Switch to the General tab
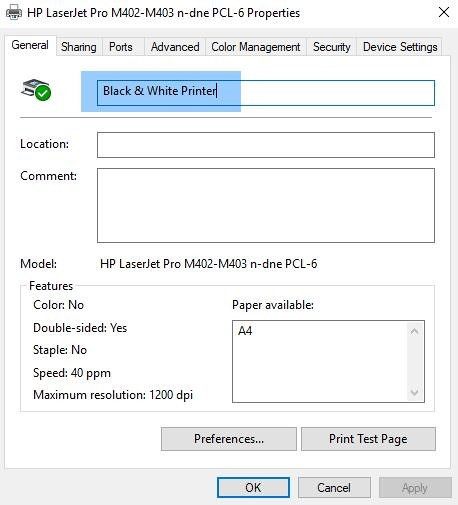The width and height of the screenshot is (458, 505). [x=30, y=45]
